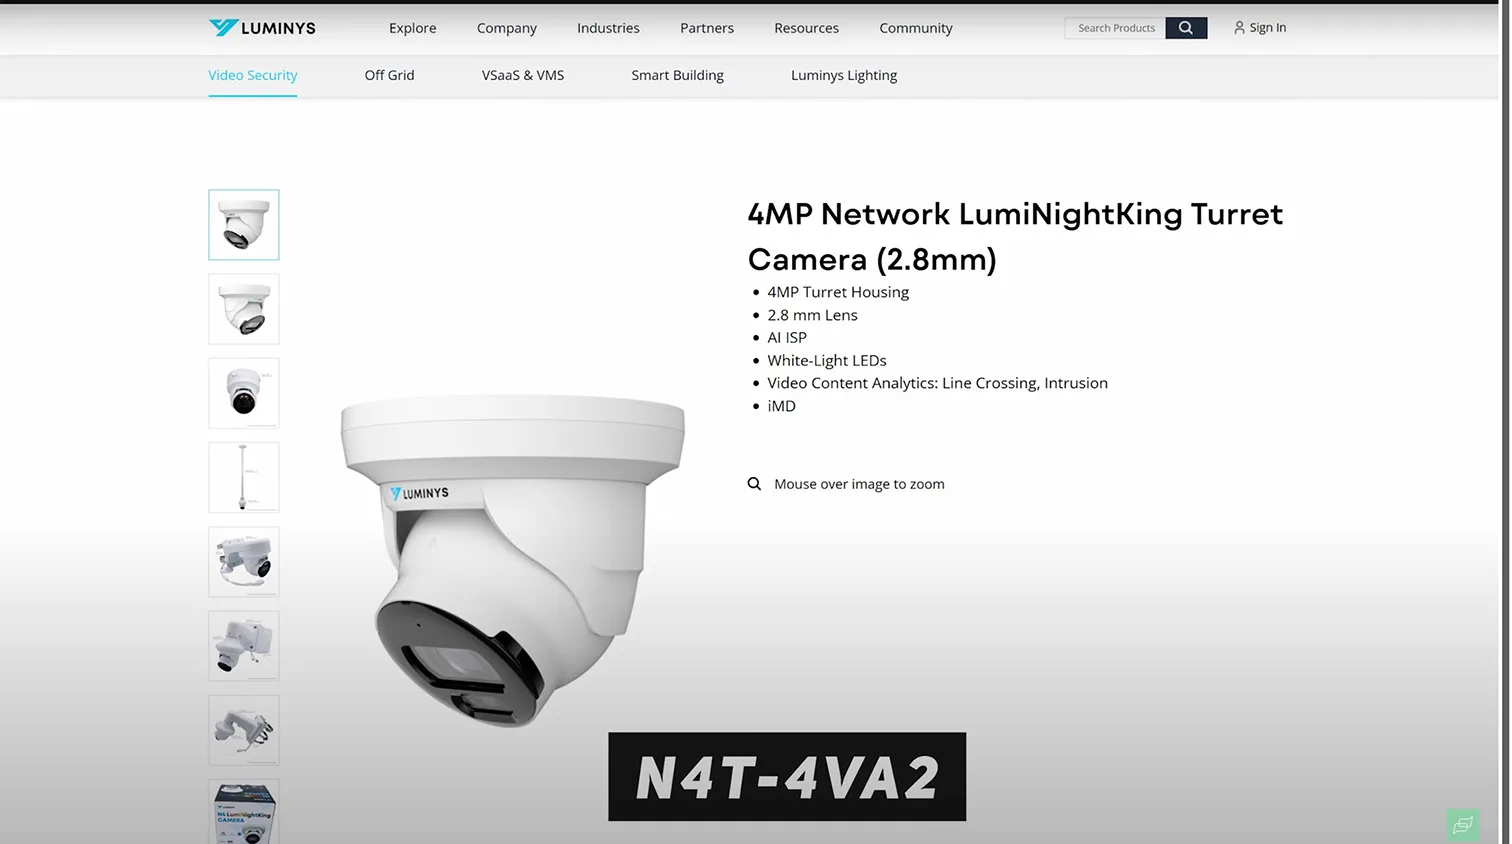Open the chat widget icon
This screenshot has height=844, width=1512.
(1463, 825)
